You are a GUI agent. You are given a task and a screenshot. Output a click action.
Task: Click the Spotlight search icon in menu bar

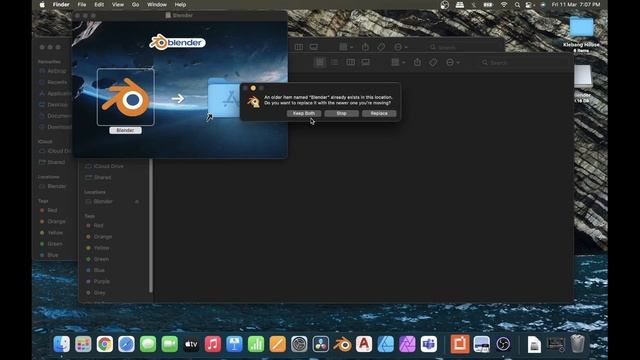click(517, 5)
